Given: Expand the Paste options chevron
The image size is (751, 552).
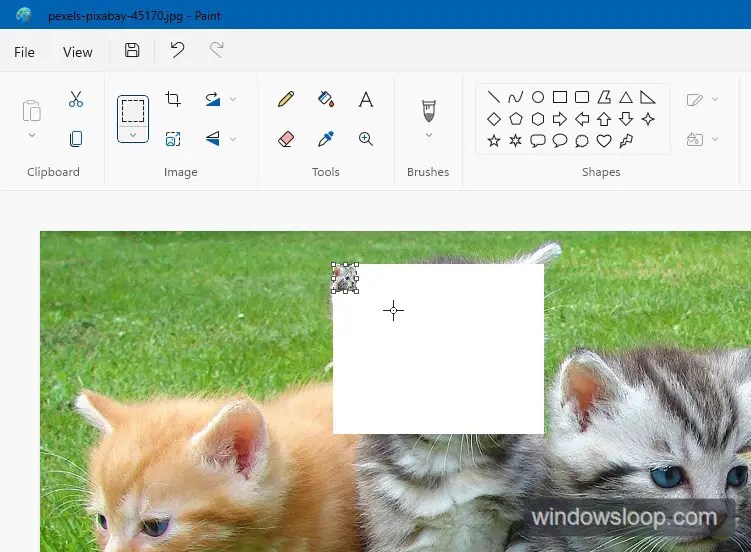Looking at the screenshot, I should (32, 135).
